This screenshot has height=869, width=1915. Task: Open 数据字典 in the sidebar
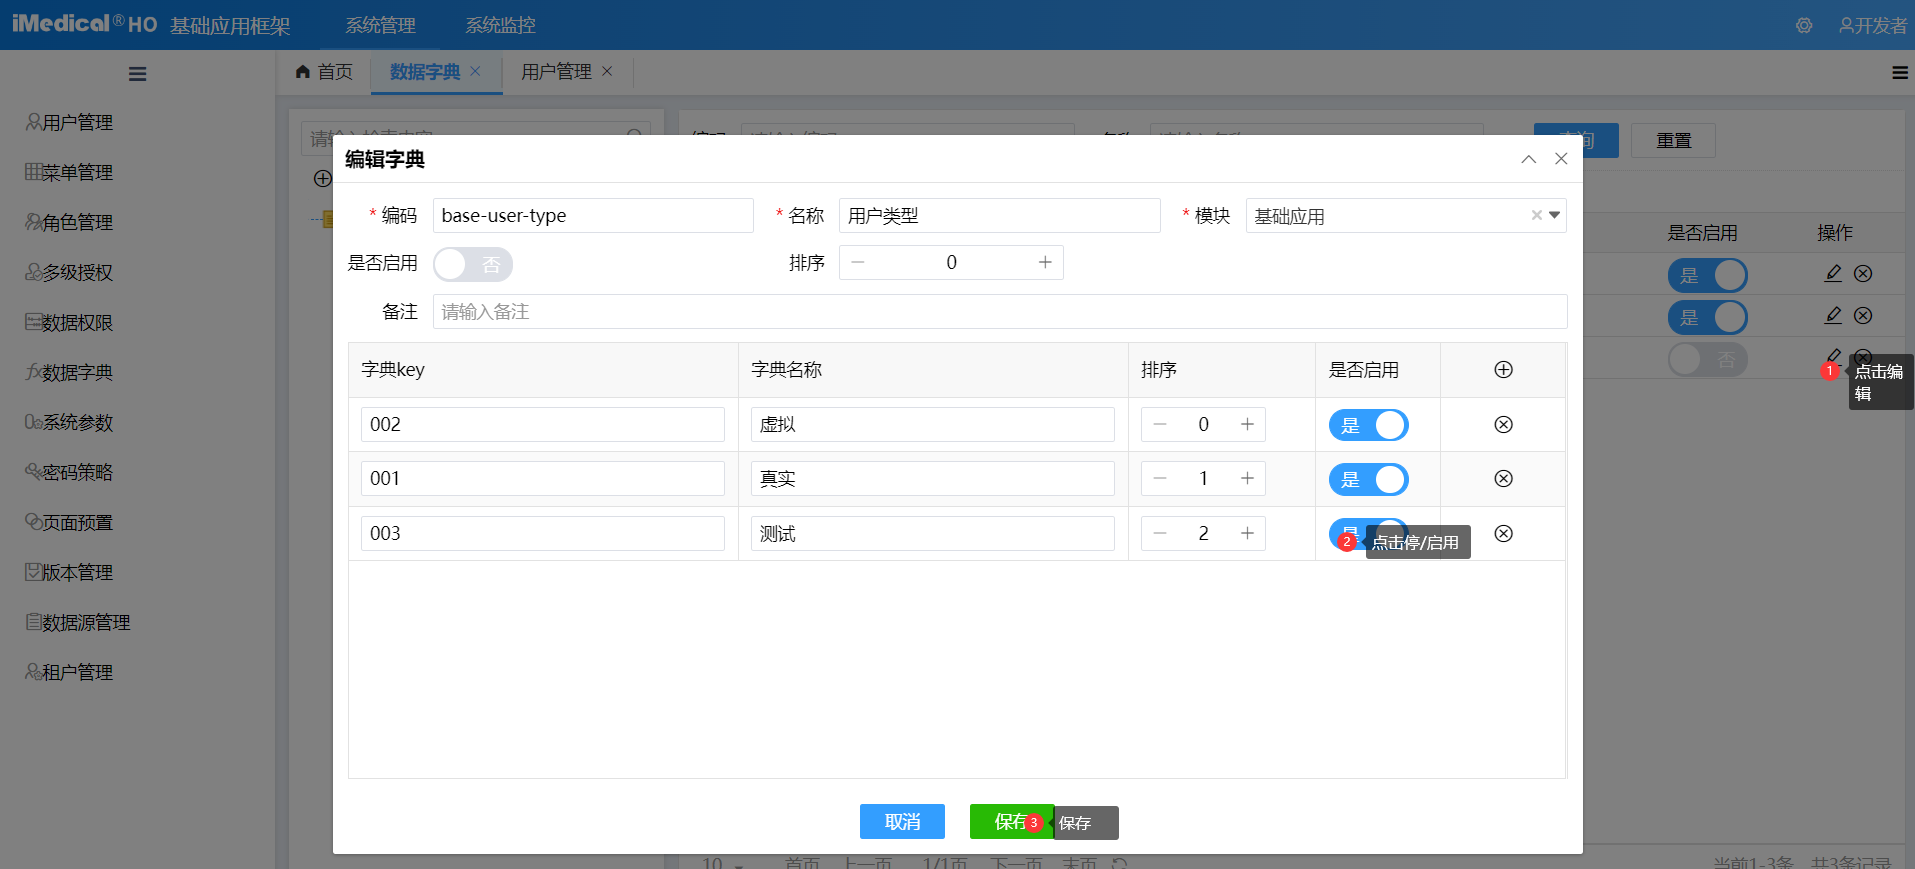69,372
